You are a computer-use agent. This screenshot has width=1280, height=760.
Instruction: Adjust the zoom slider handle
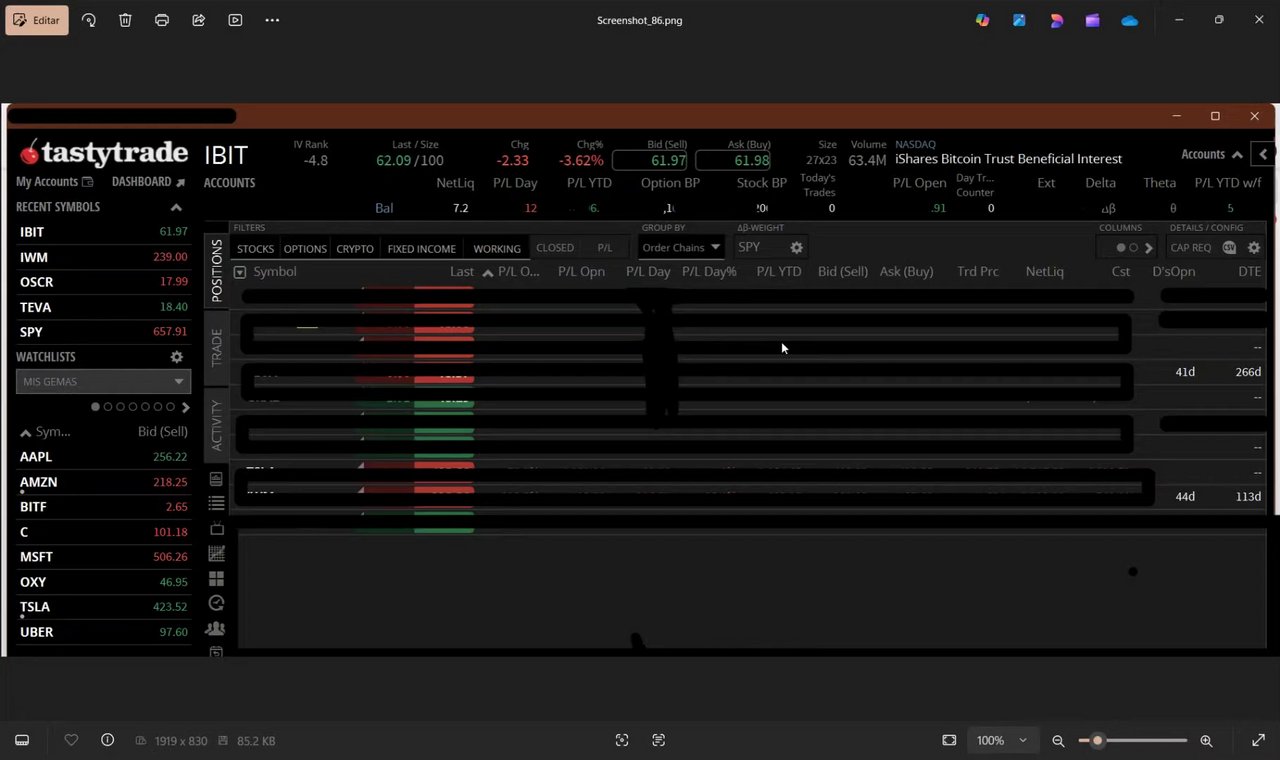point(1097,740)
